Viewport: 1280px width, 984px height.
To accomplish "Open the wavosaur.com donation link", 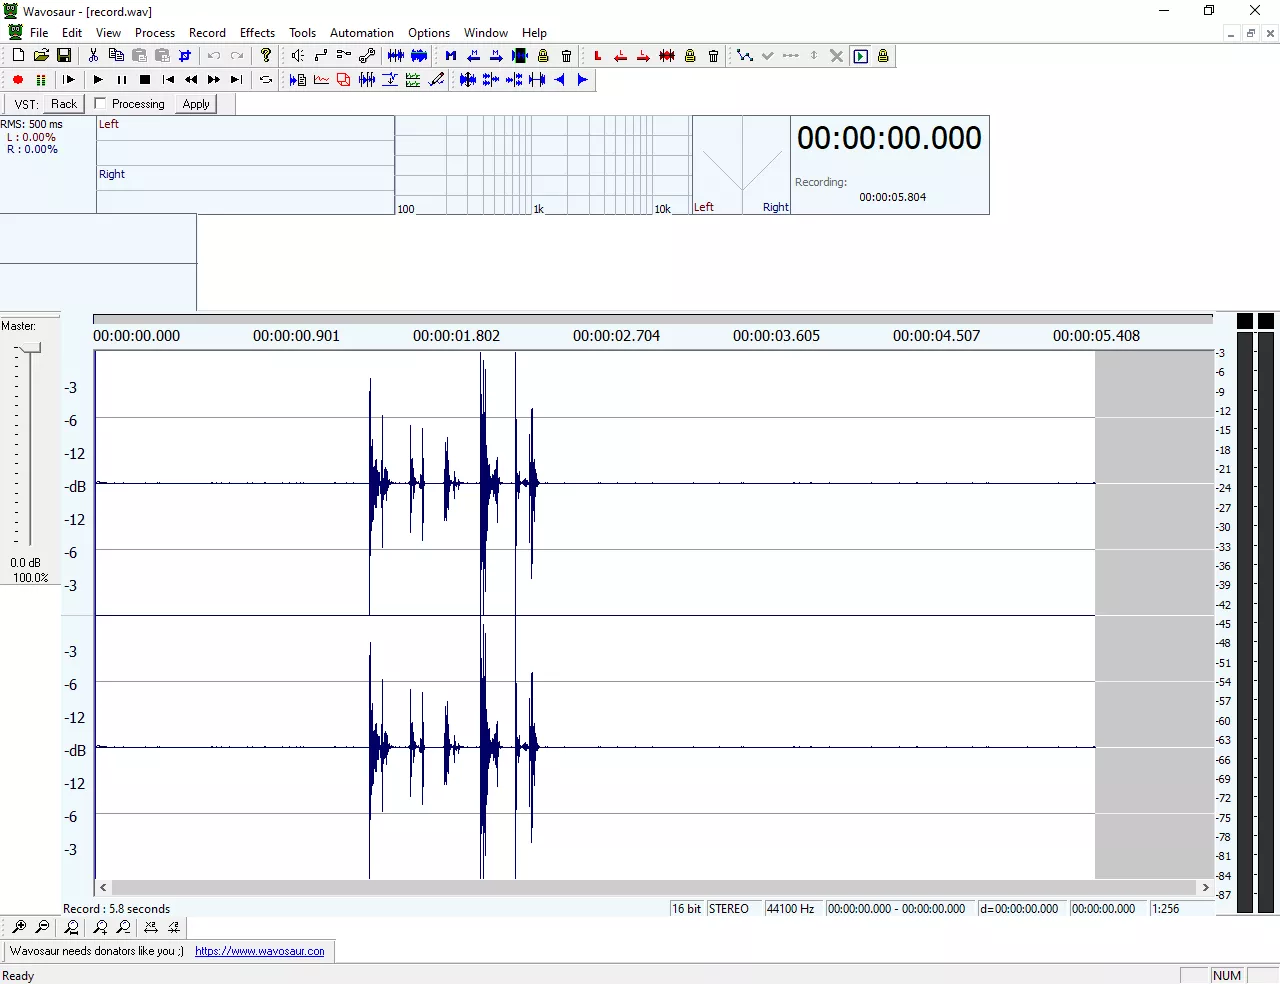I will (260, 951).
